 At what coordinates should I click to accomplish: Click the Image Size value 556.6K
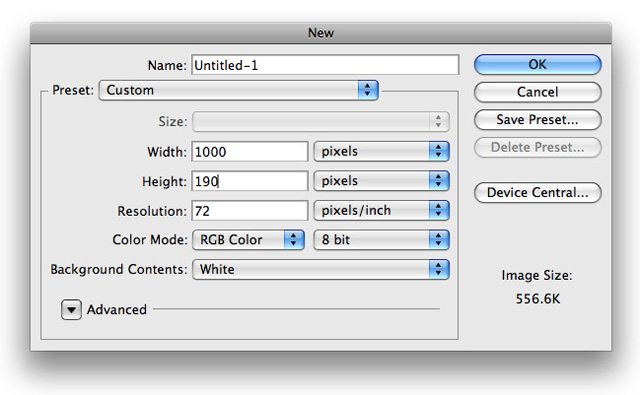click(538, 299)
